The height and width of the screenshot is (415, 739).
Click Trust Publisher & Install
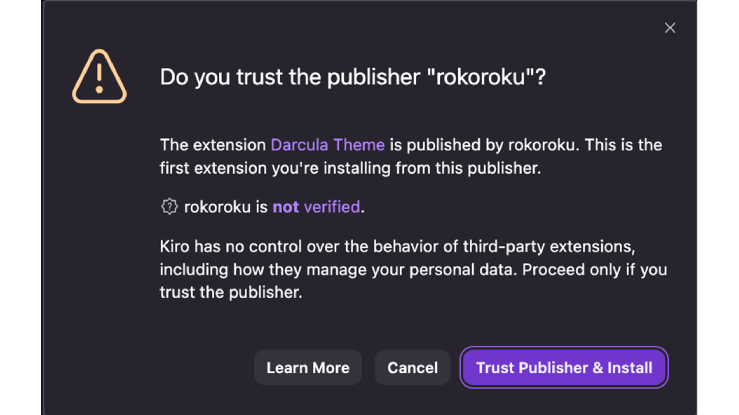[x=564, y=368]
